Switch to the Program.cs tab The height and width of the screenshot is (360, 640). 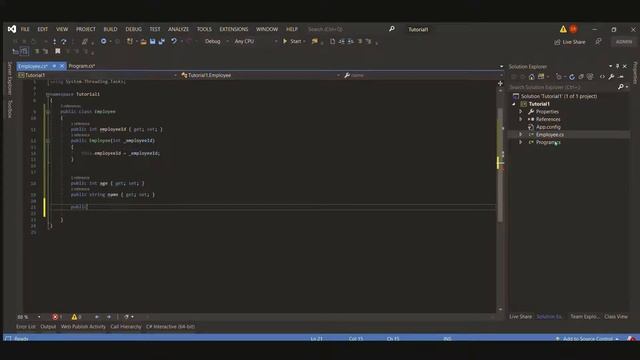pos(82,66)
